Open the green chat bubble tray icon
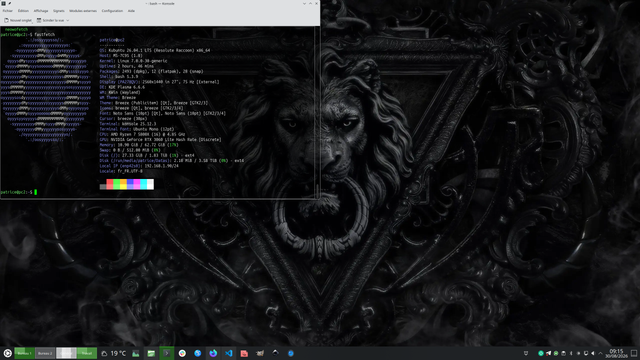The image size is (640, 360). [556, 353]
